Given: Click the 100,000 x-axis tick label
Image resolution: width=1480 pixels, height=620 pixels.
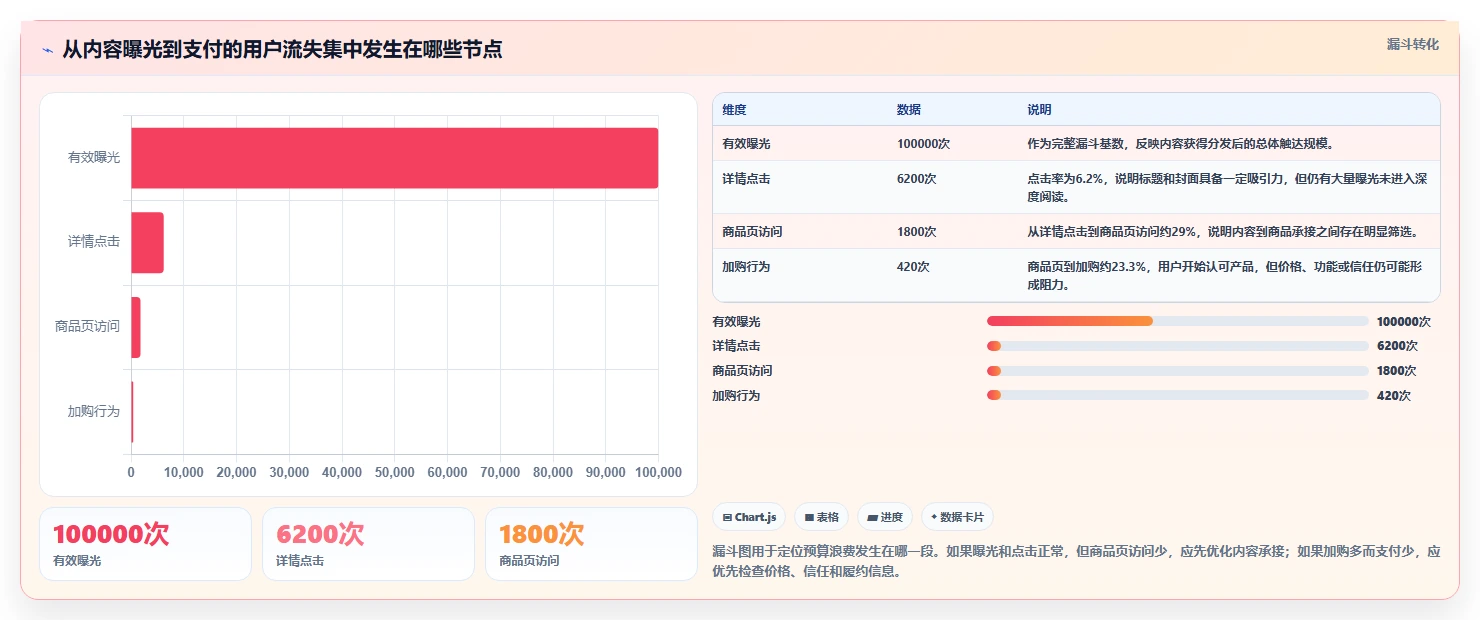Looking at the screenshot, I should [x=657, y=472].
